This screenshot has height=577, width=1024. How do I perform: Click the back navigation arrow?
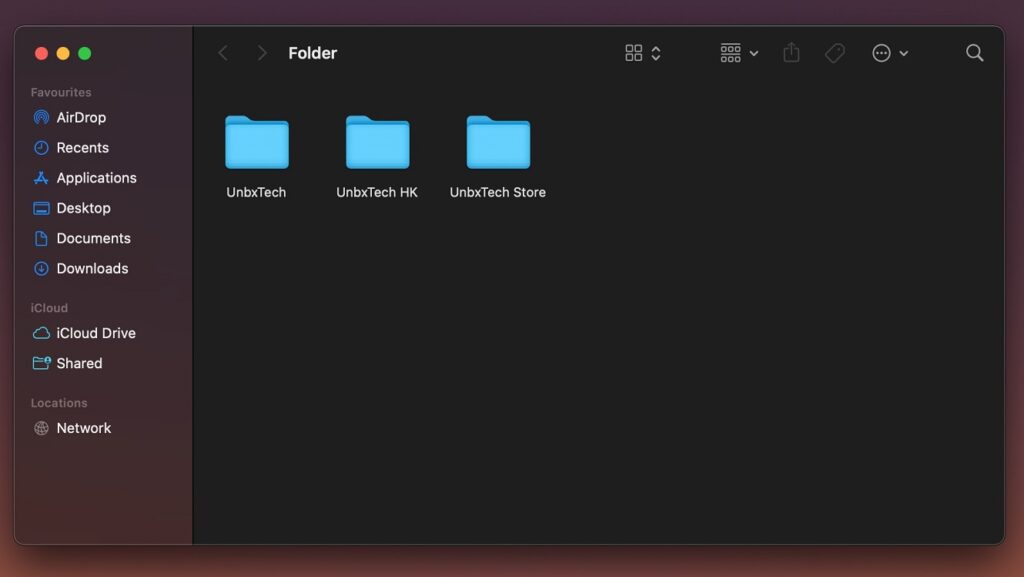click(x=222, y=52)
